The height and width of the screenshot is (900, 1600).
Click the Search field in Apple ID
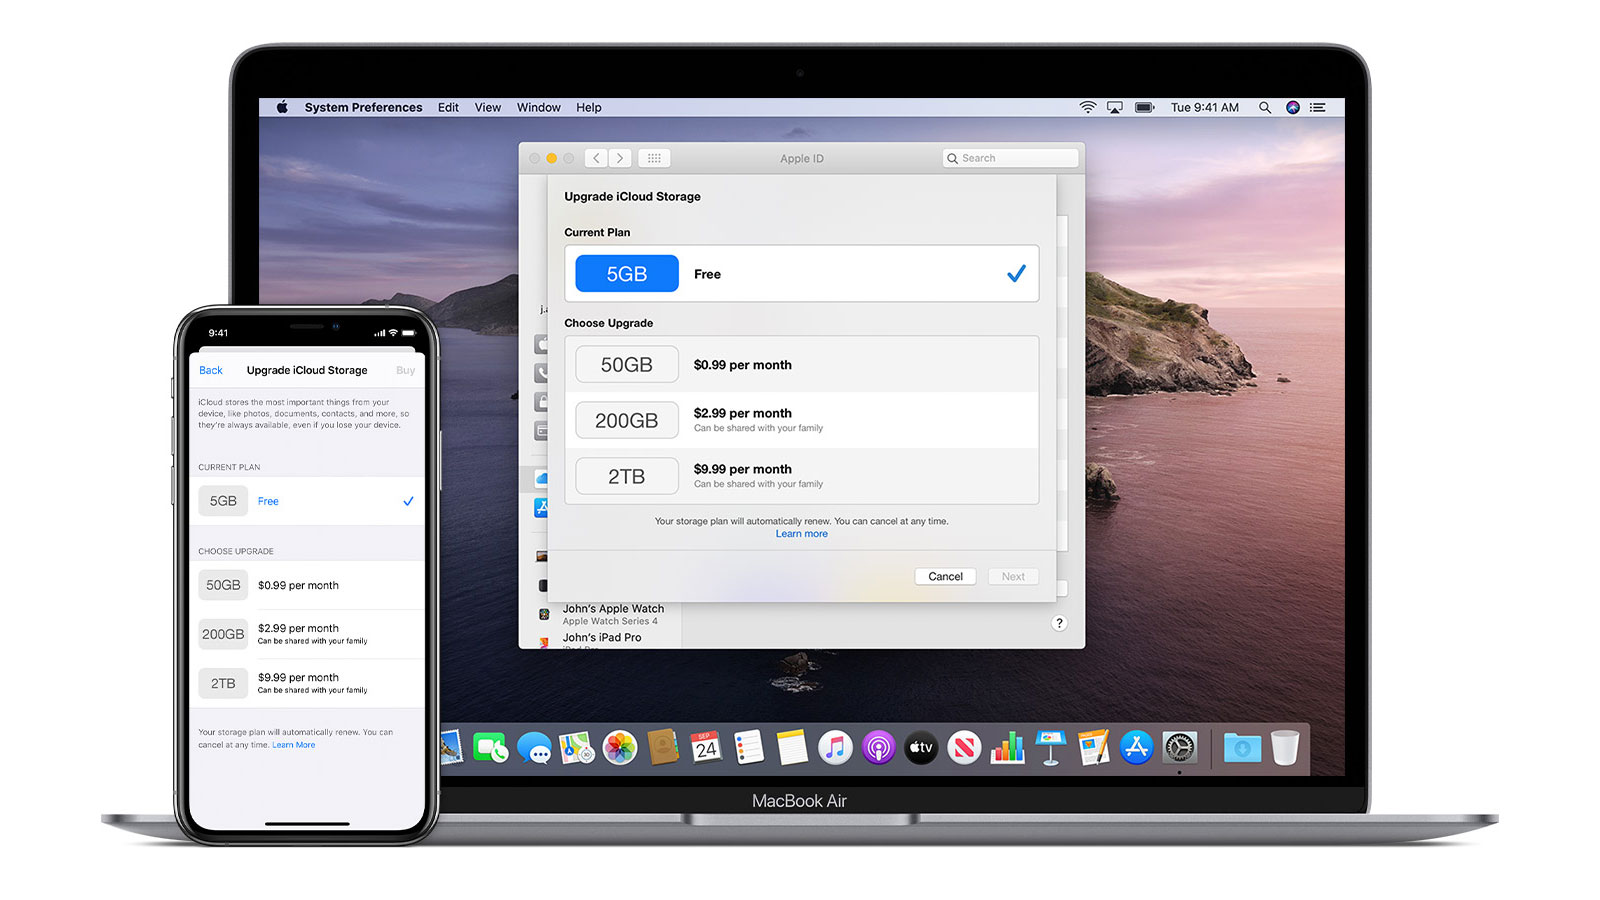pos(1010,158)
